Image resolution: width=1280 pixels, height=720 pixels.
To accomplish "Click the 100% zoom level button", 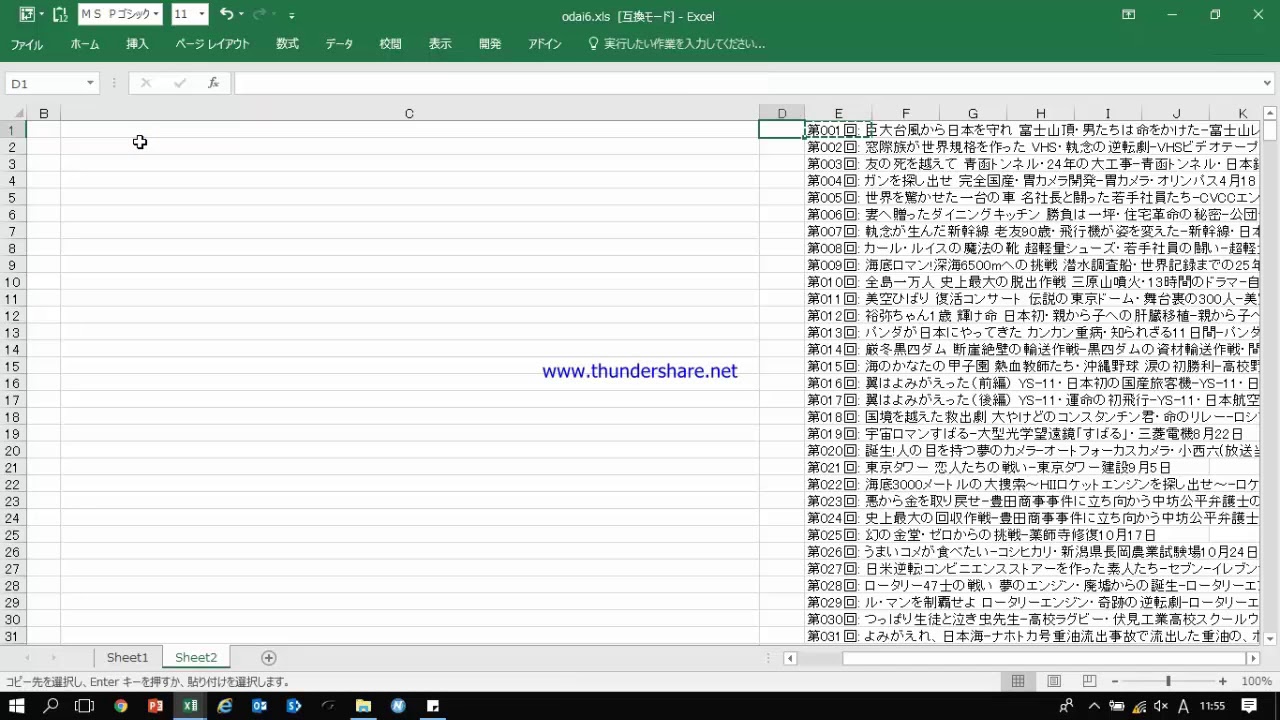I will [1256, 681].
